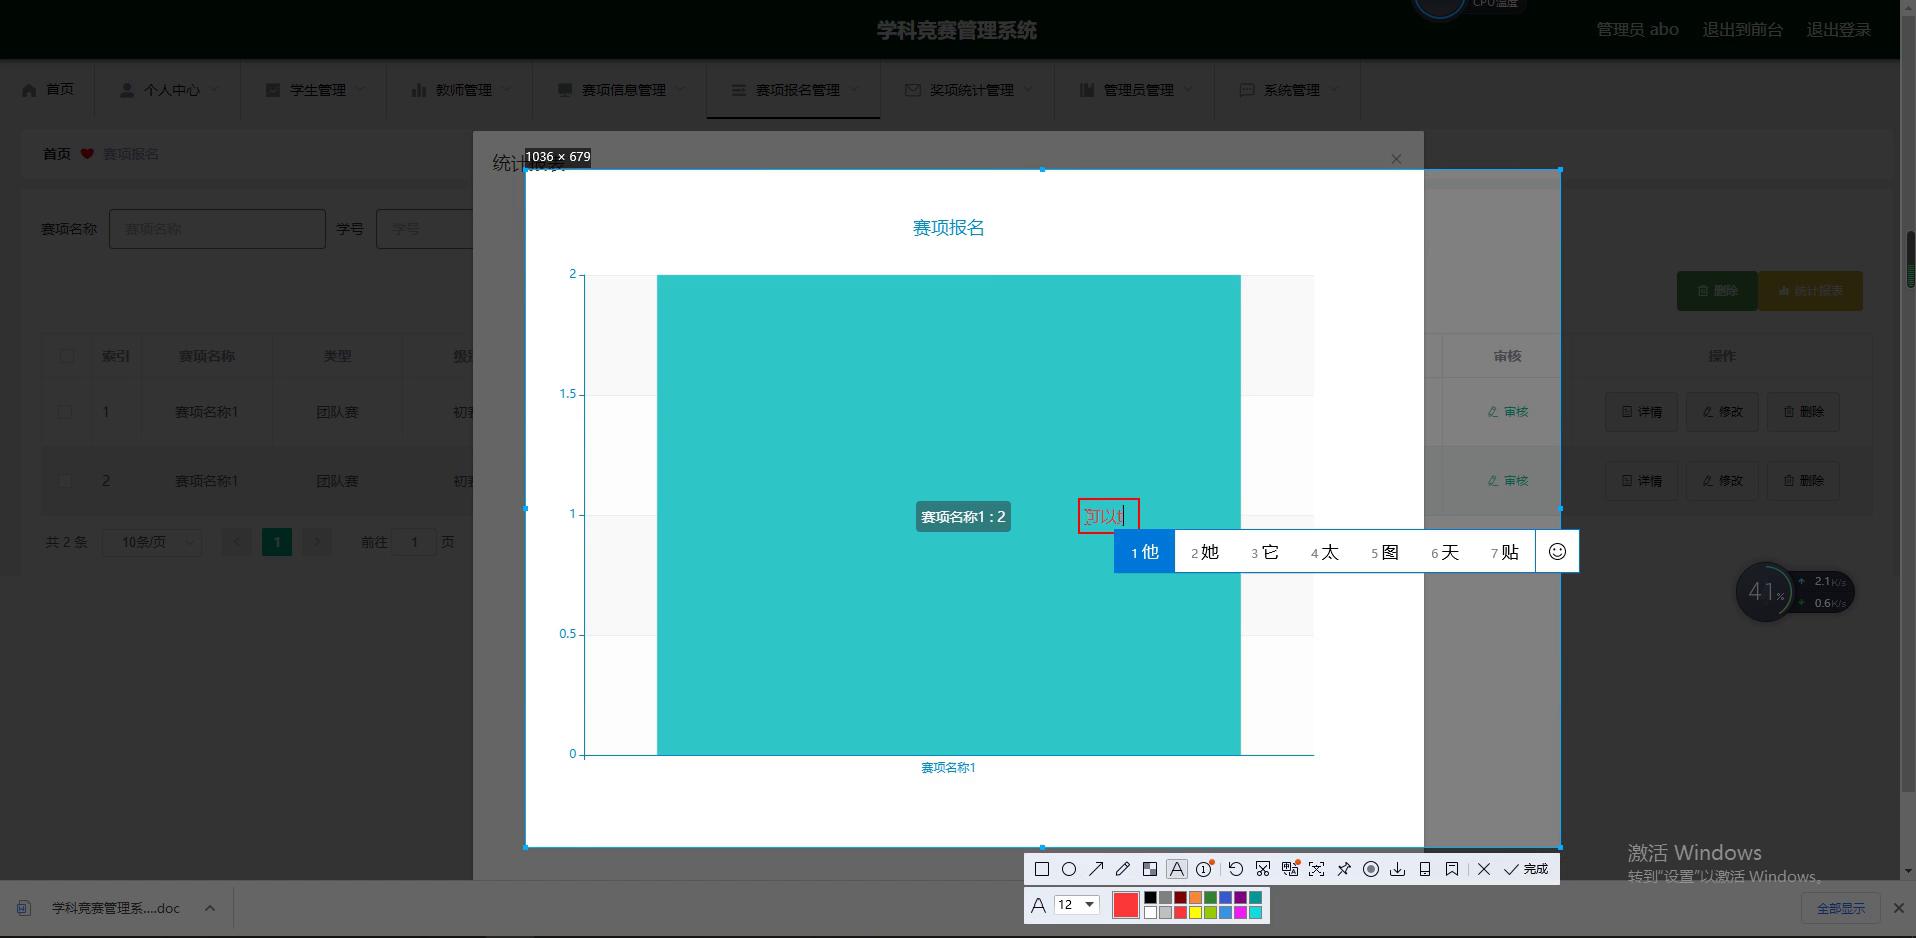
Task: Tick the checkbox for row 1
Action: pyautogui.click(x=66, y=412)
